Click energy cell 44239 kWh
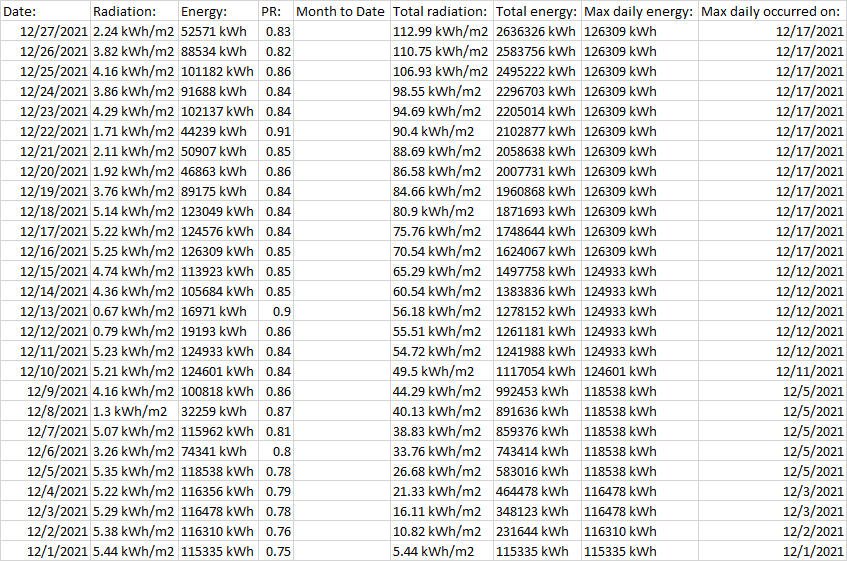 [x=218, y=131]
